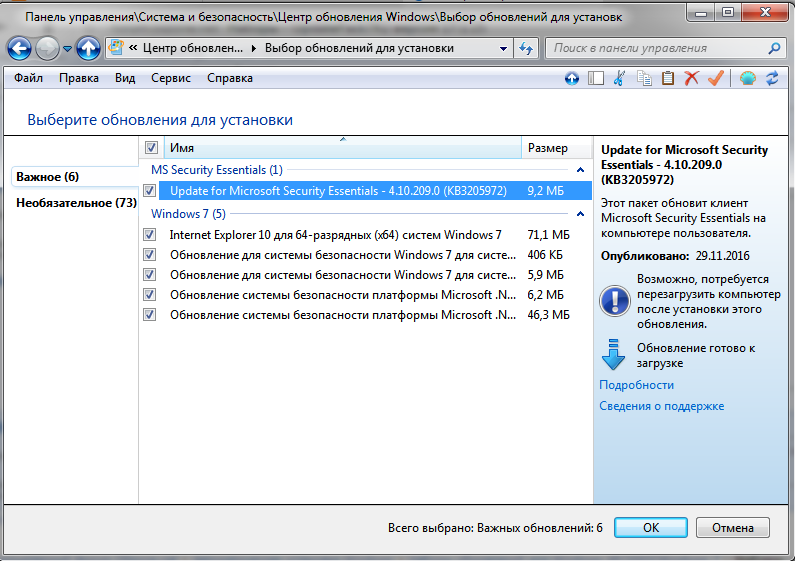Image resolution: width=795 pixels, height=561 pixels.
Task: Click the orange checkmark Properties icon
Action: [x=715, y=78]
